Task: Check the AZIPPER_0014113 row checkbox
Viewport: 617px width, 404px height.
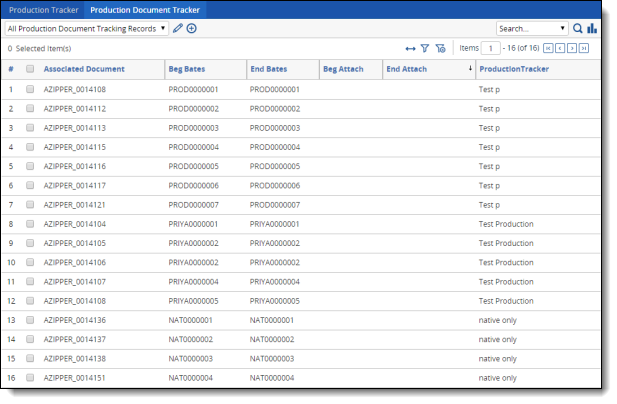Action: 30,127
